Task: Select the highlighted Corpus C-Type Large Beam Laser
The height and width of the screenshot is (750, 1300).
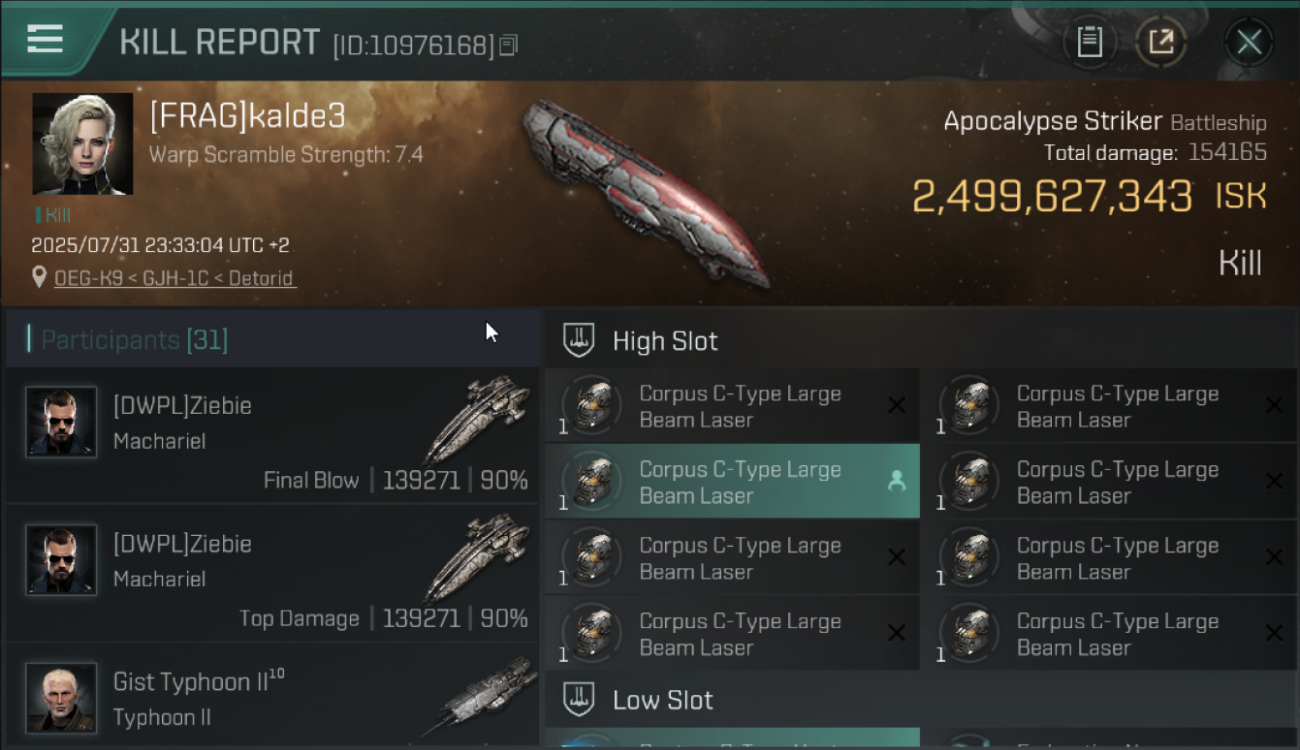Action: tap(732, 482)
